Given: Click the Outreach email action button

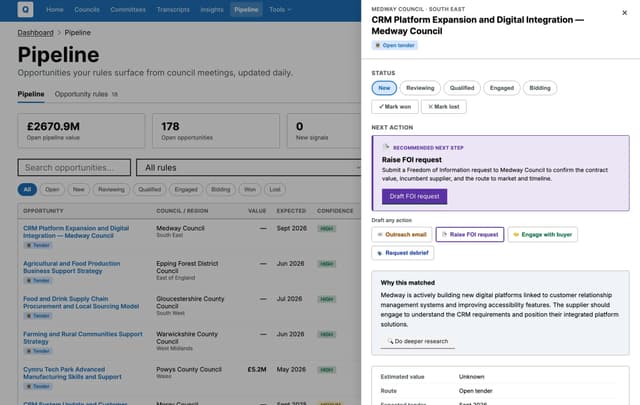Looking at the screenshot, I should tap(402, 235).
